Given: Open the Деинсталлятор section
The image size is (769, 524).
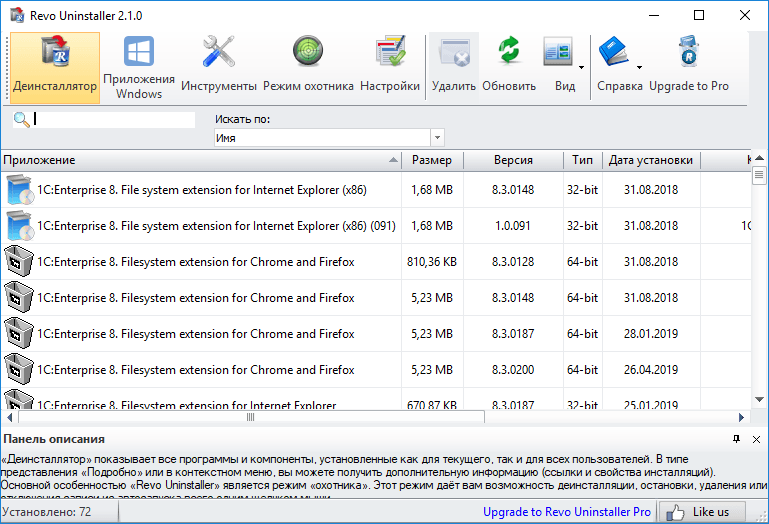Looking at the screenshot, I should tap(55, 68).
